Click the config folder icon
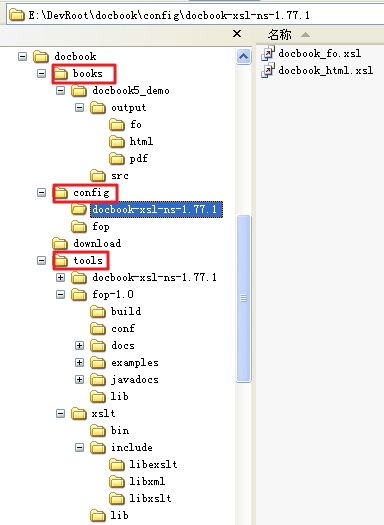This screenshot has height=525, width=384. coord(60,193)
